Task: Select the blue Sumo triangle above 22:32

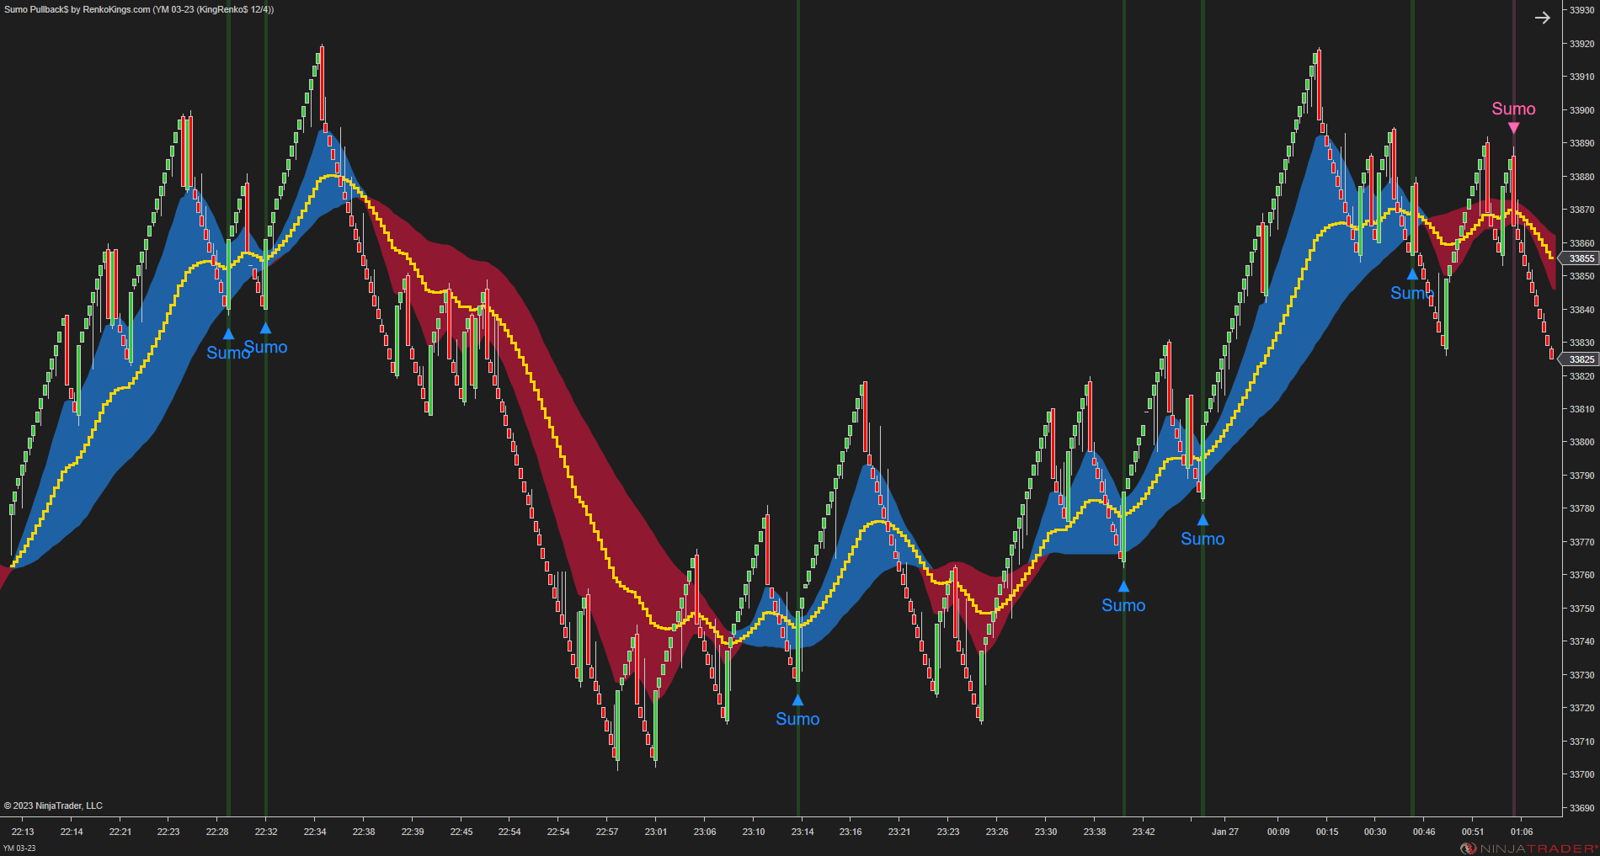Action: [265, 328]
